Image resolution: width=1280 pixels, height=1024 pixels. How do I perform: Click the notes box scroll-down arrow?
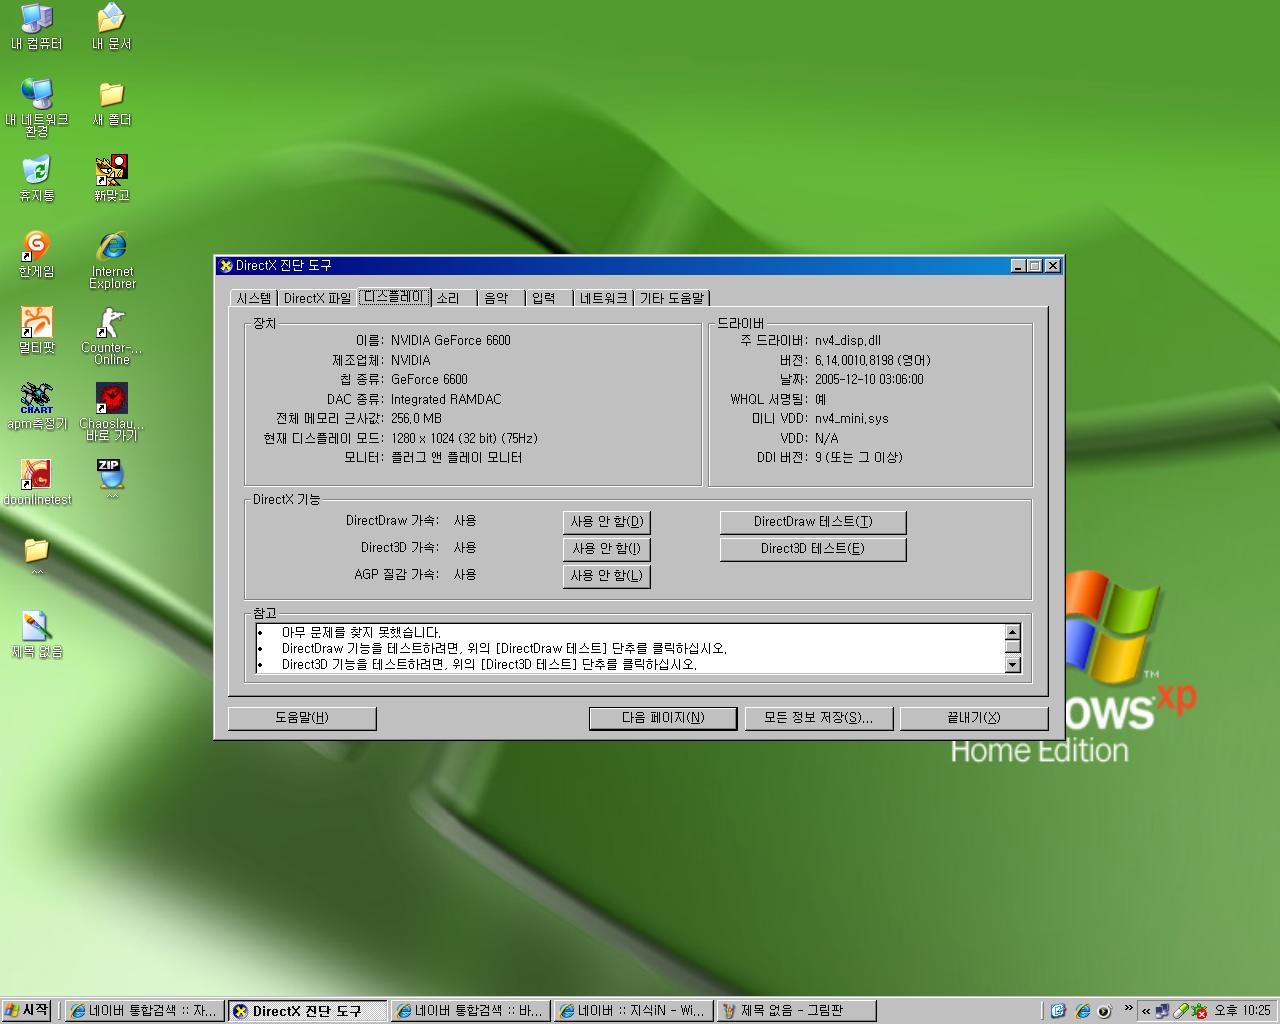(x=1012, y=665)
